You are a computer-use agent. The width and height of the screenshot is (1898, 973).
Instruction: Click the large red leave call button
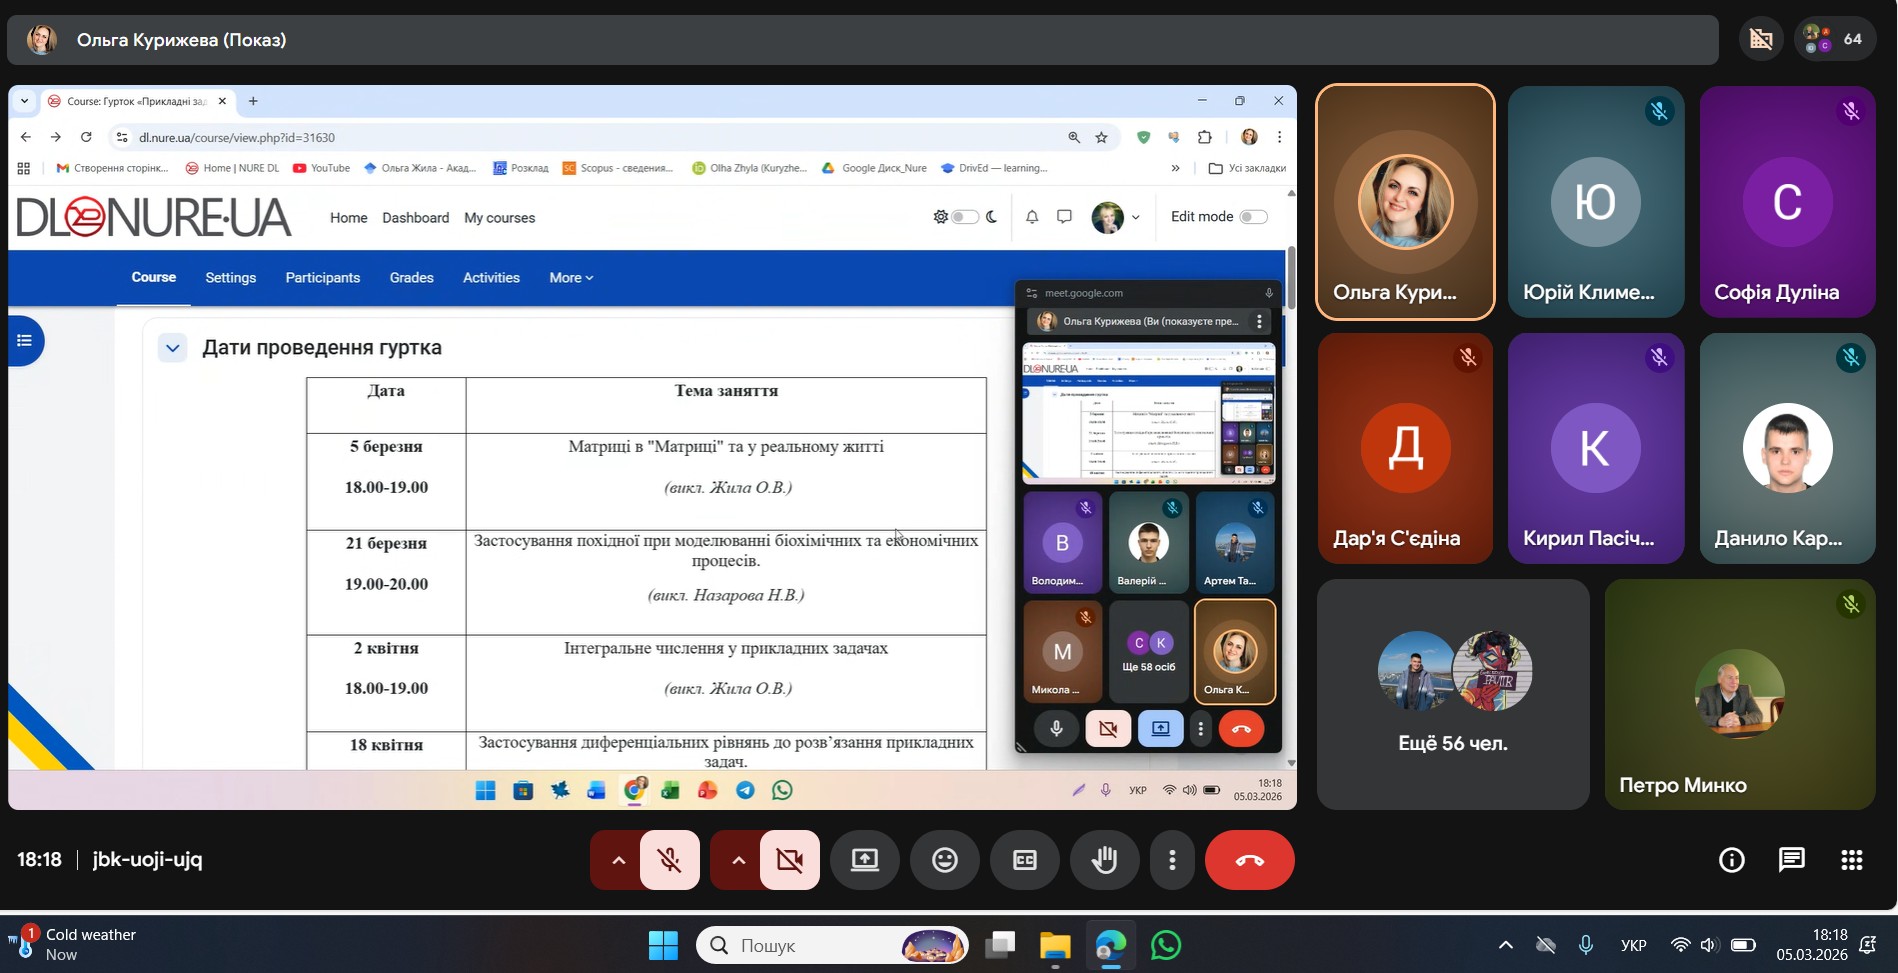click(1249, 860)
